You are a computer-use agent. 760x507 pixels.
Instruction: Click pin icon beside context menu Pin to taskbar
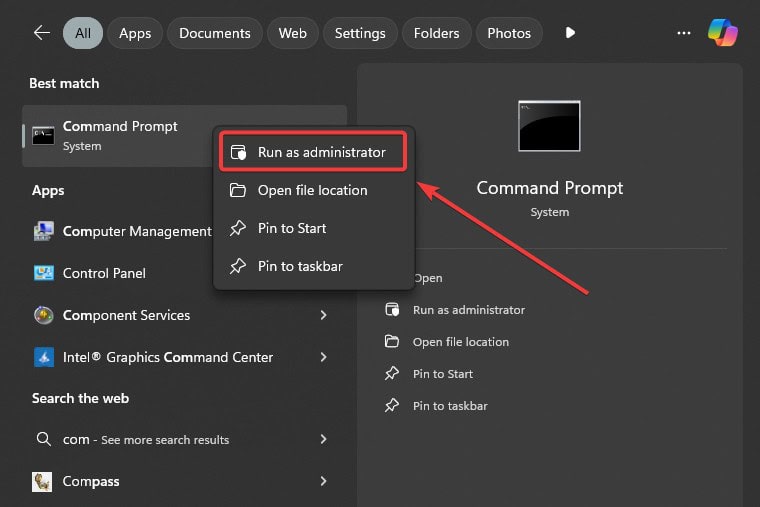238,266
